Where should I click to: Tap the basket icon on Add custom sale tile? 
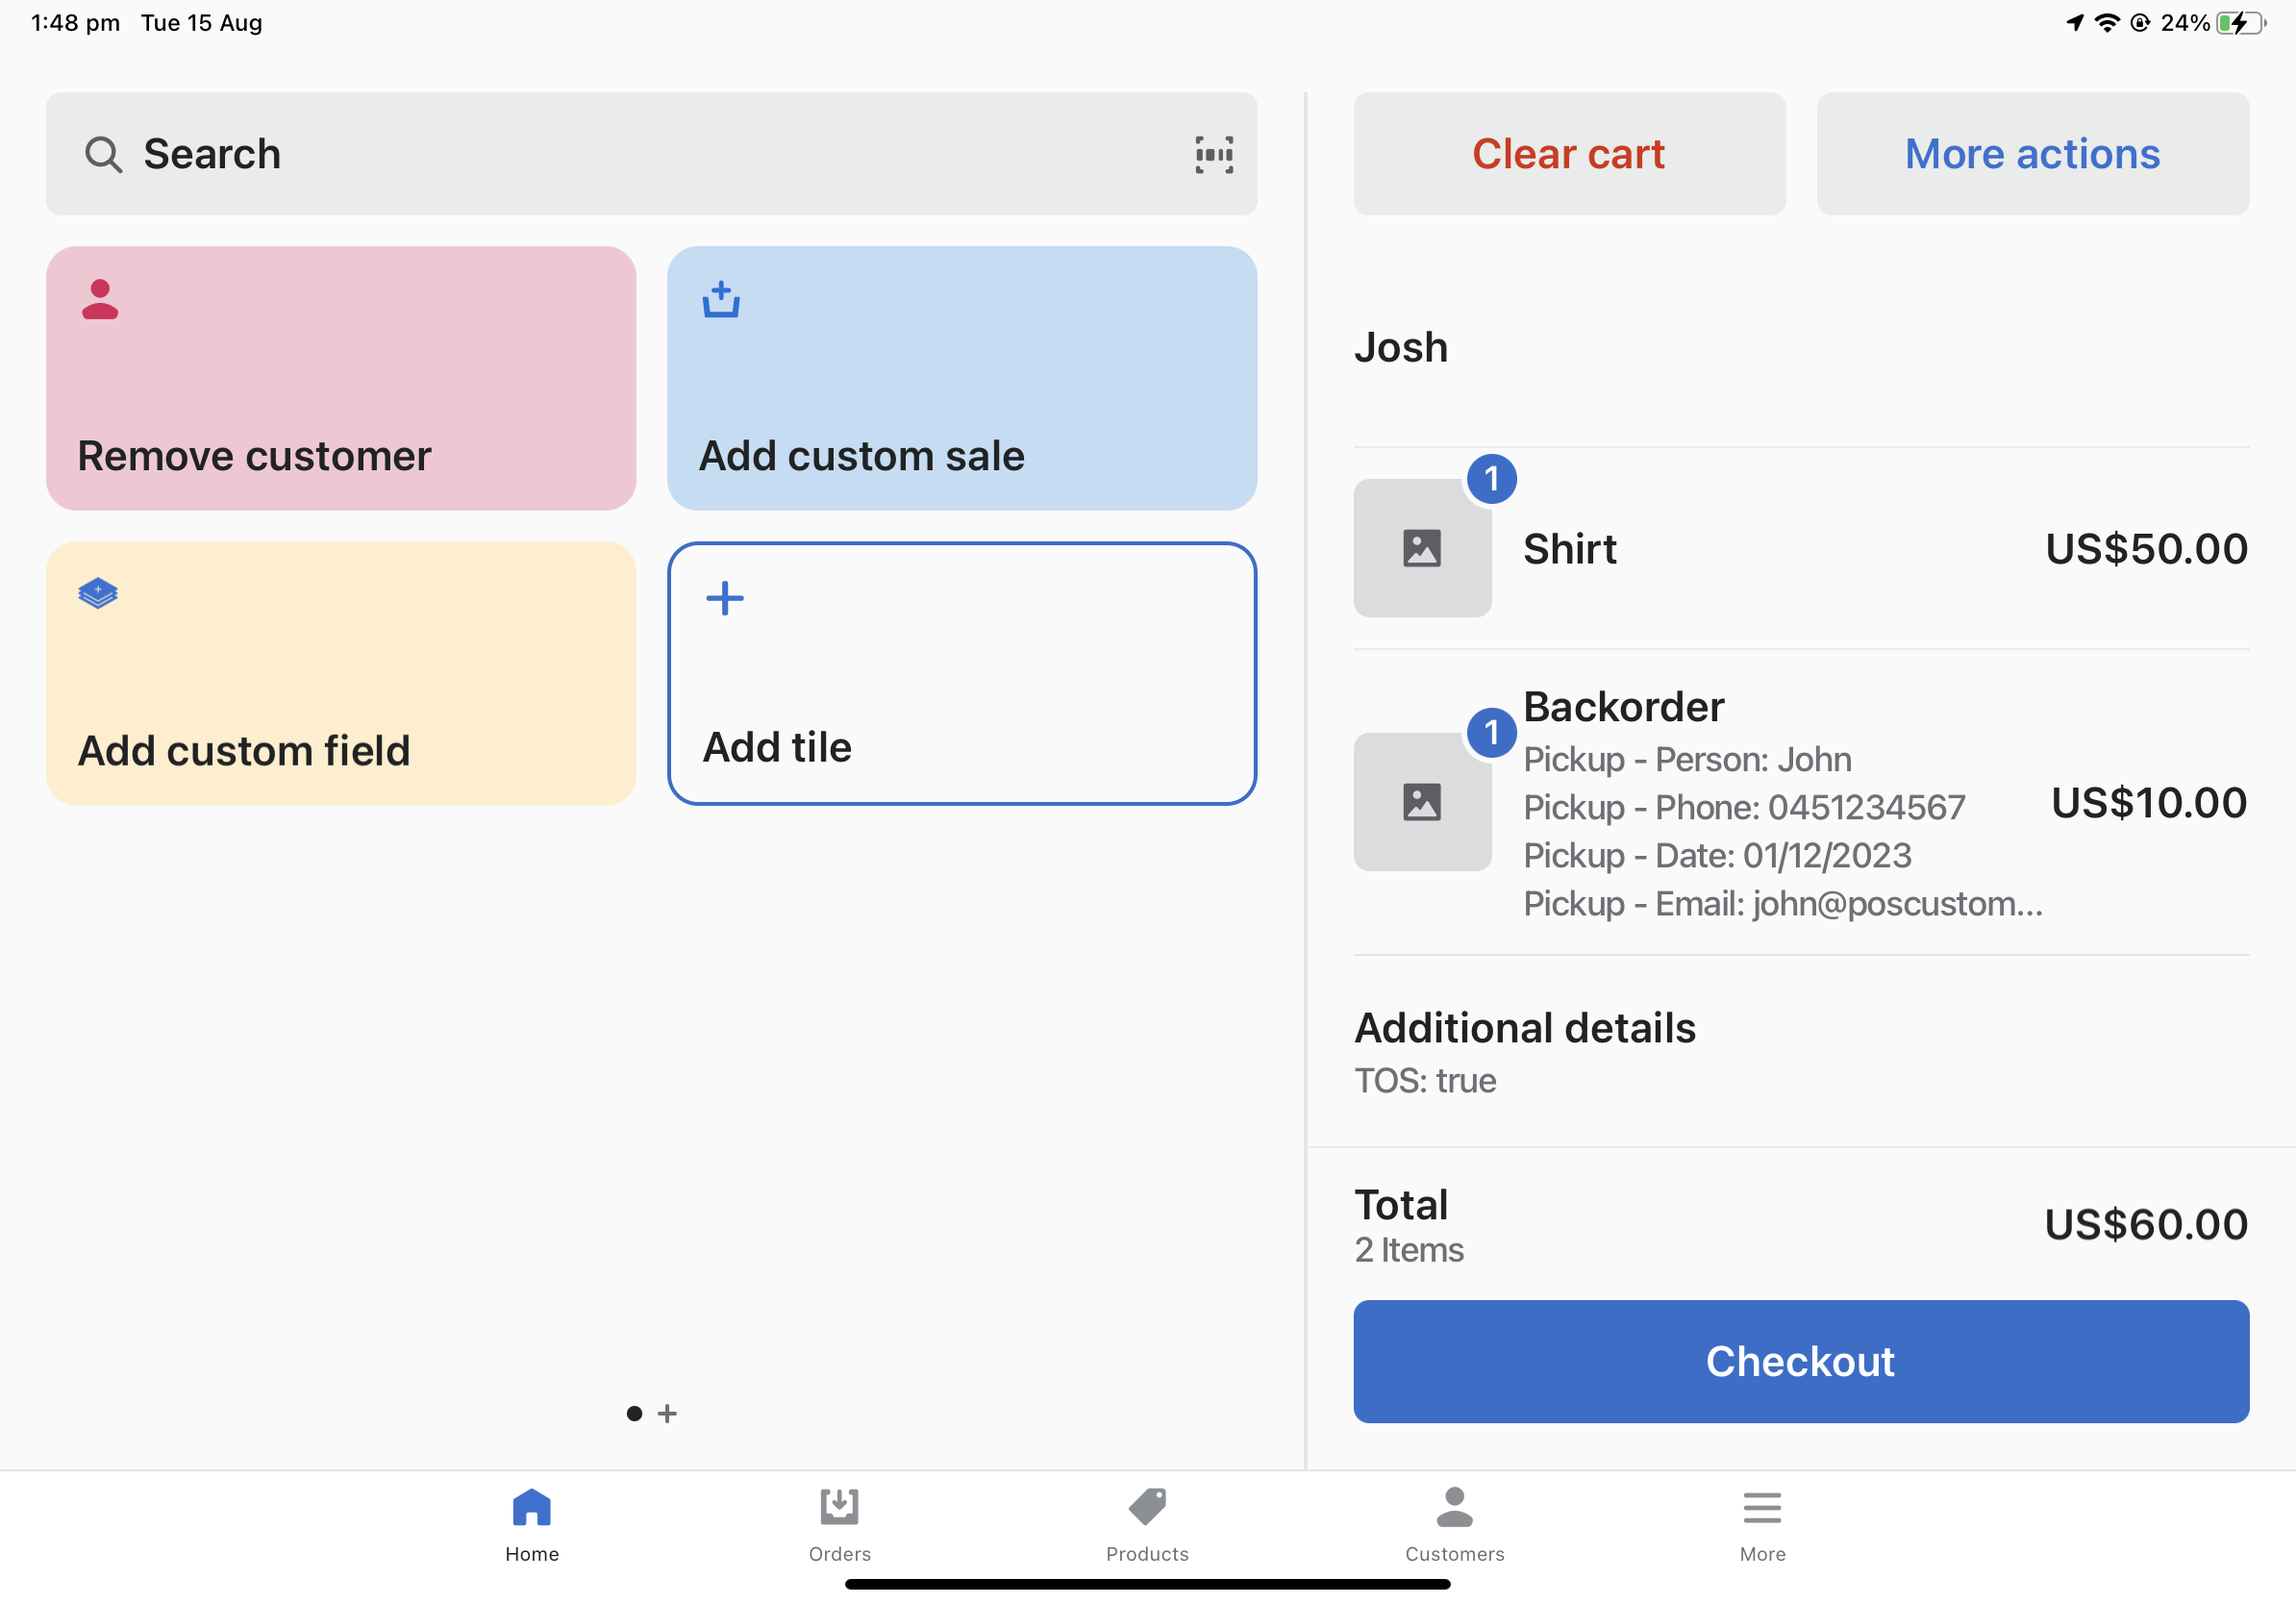point(720,299)
